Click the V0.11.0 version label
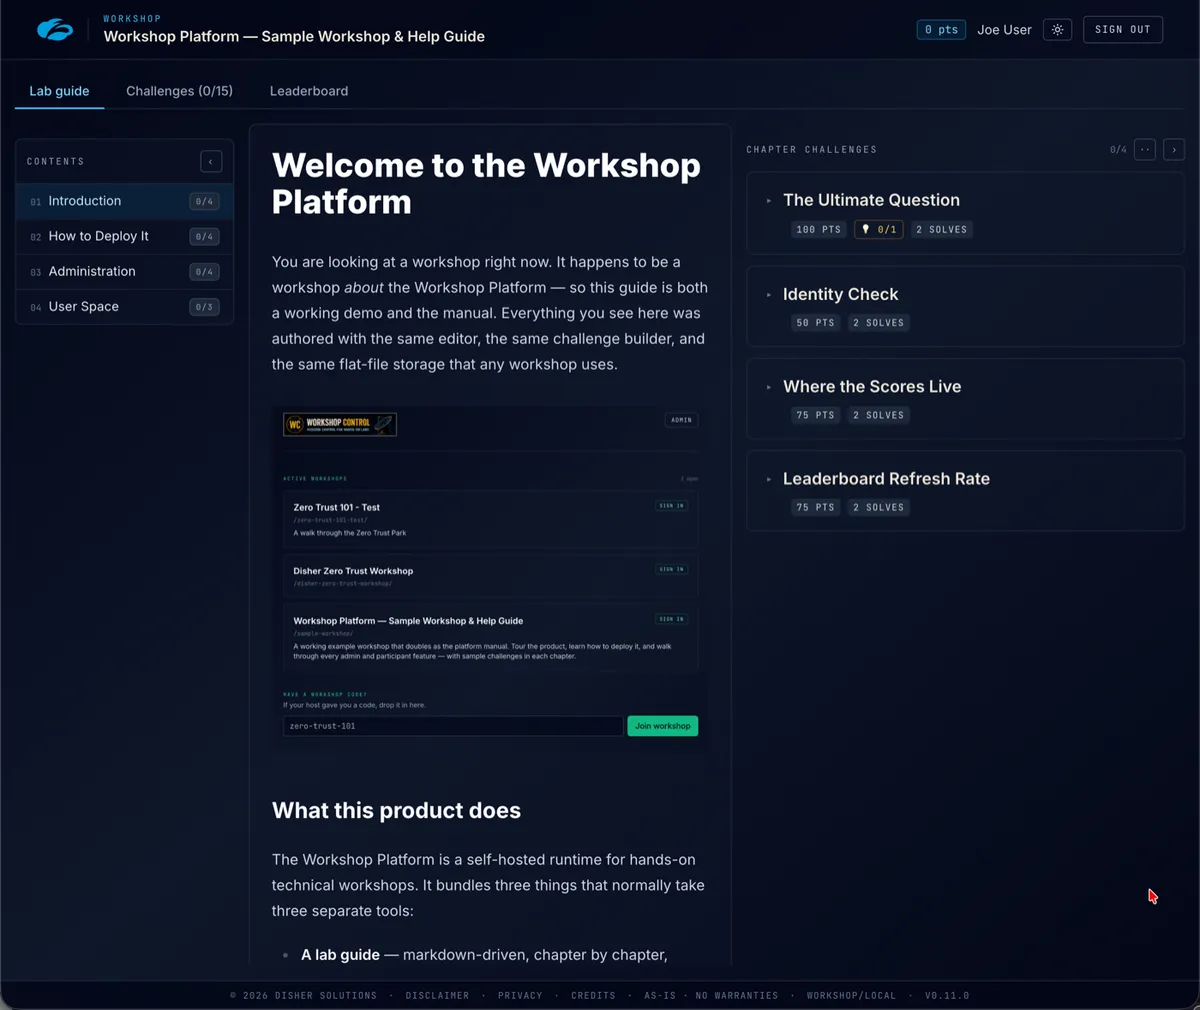 pyautogui.click(x=947, y=996)
